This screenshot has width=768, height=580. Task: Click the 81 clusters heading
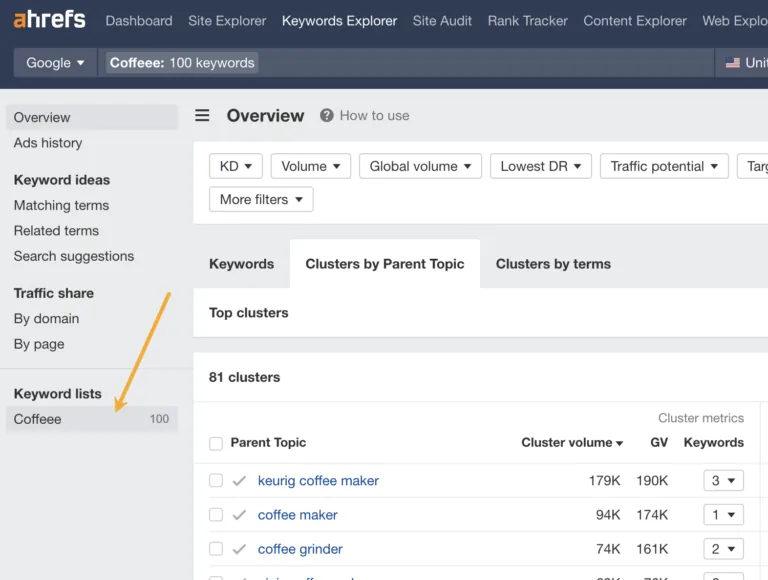[244, 377]
